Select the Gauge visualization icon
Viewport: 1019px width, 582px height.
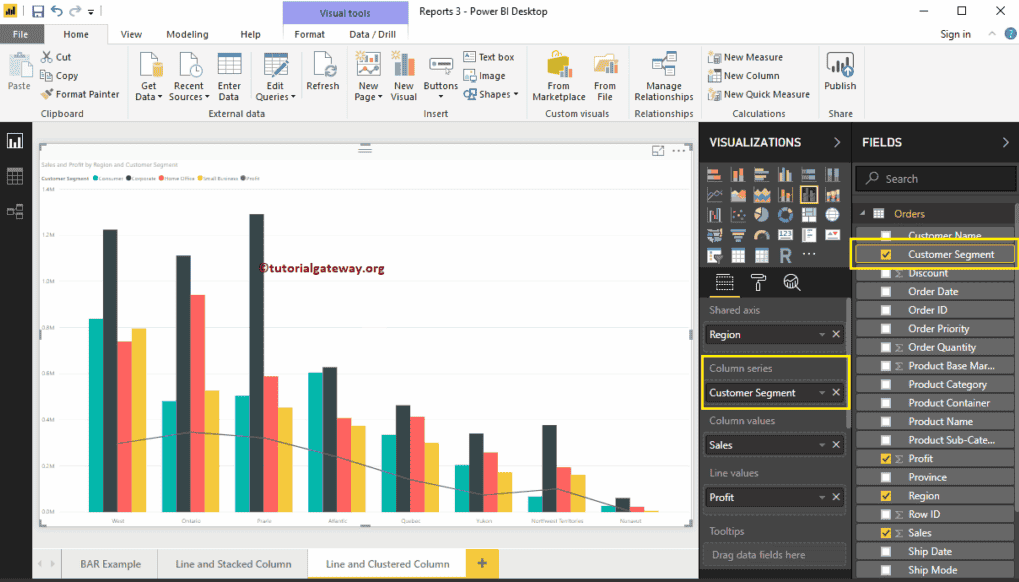point(761,235)
